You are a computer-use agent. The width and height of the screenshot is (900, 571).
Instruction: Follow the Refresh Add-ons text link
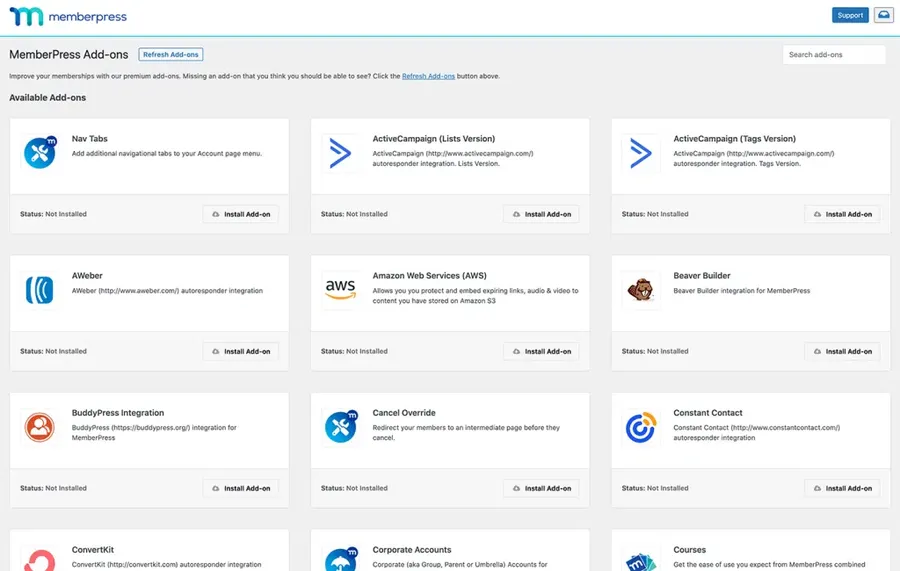(428, 76)
